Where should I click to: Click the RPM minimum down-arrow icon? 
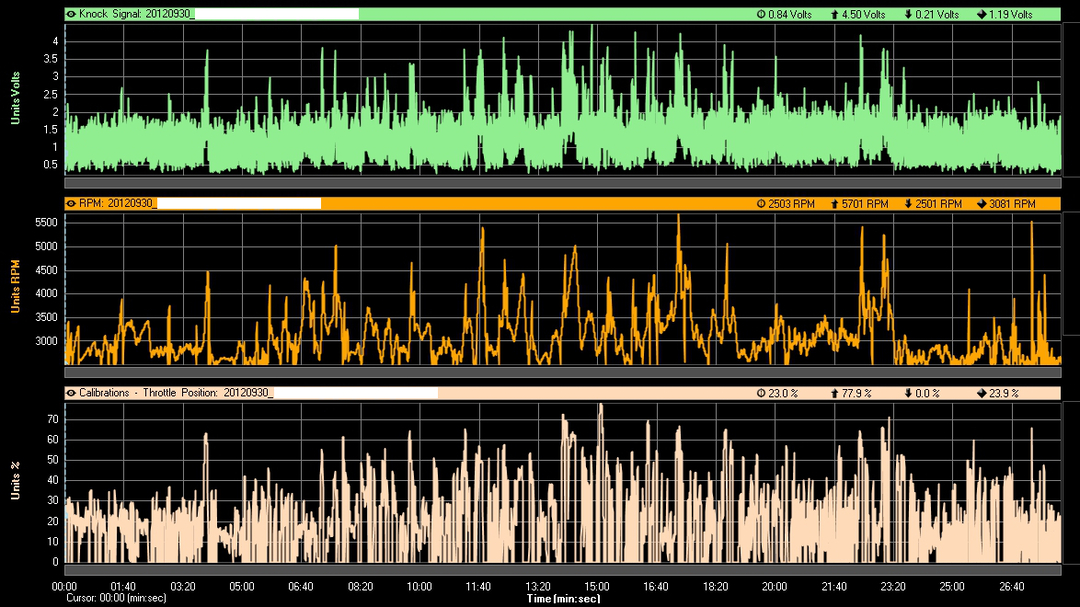click(x=908, y=203)
